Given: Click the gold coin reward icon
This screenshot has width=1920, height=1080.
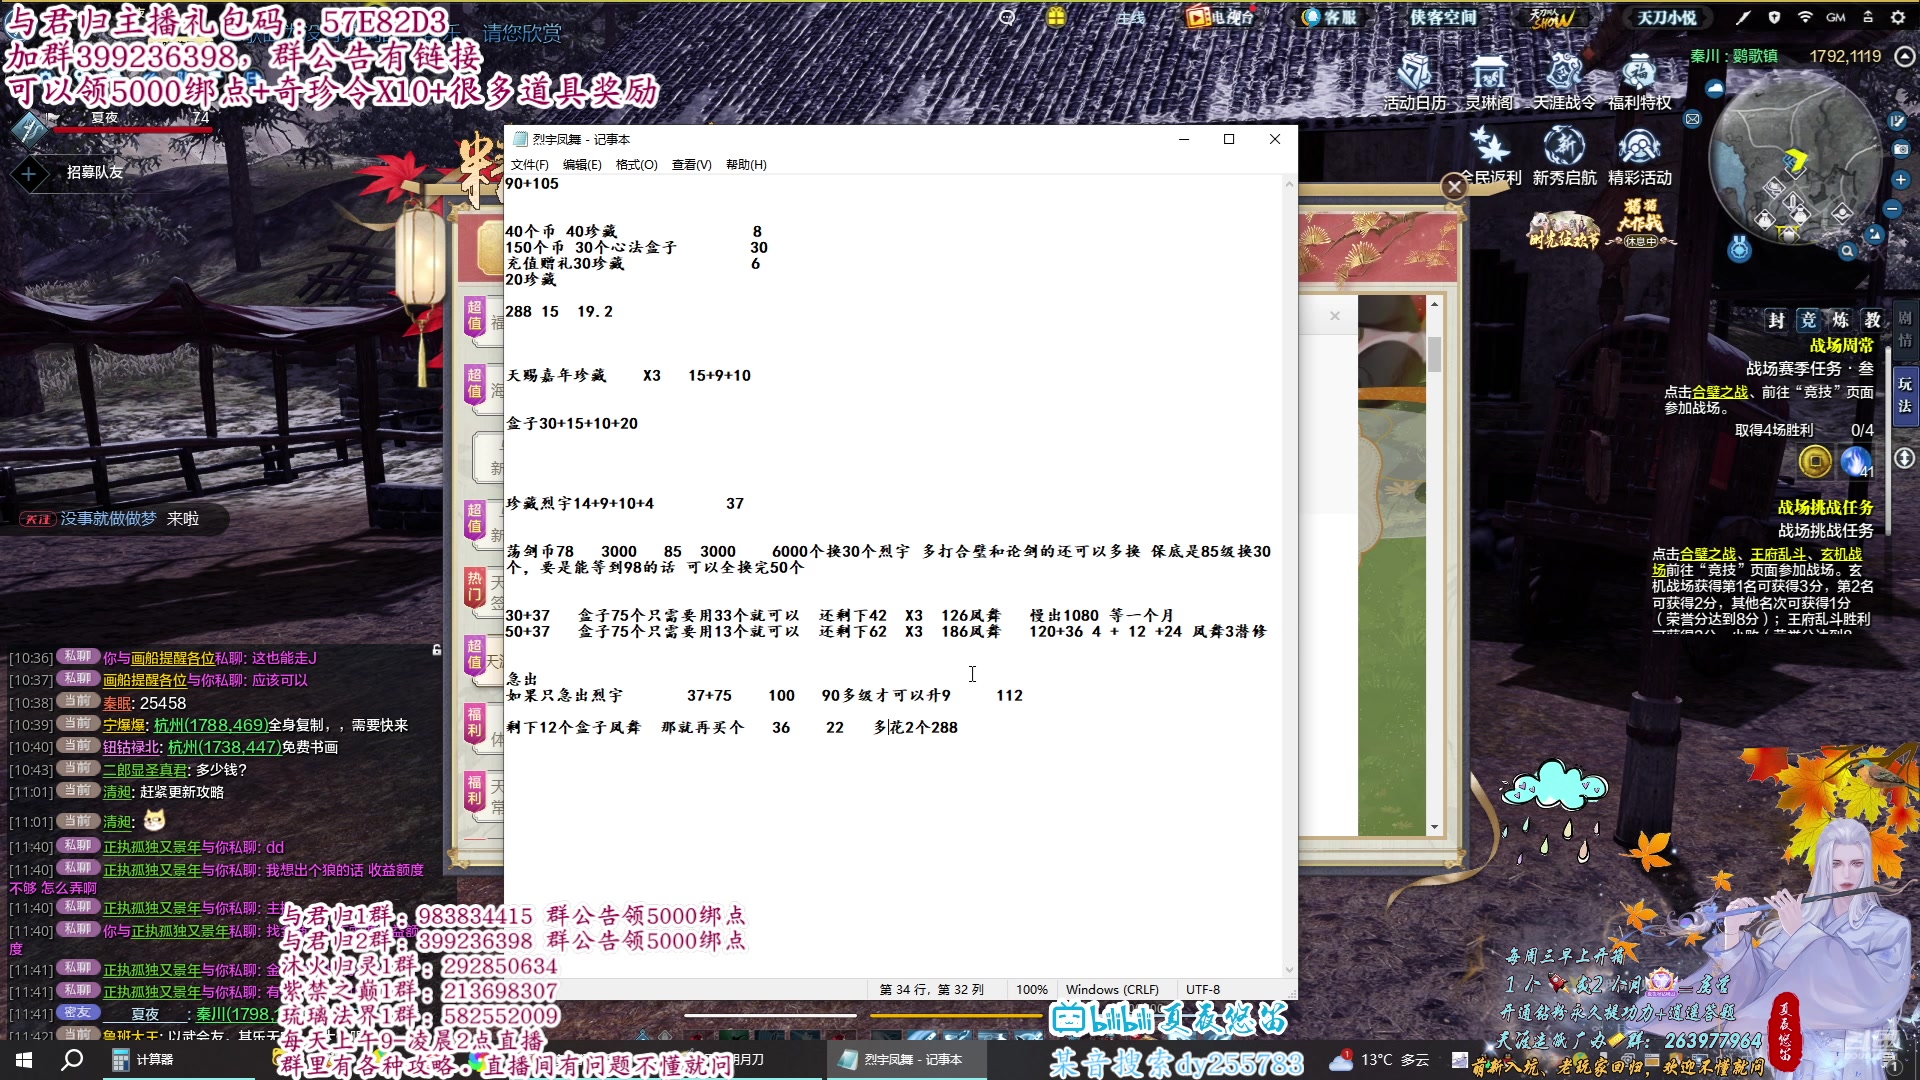Looking at the screenshot, I should (1815, 461).
